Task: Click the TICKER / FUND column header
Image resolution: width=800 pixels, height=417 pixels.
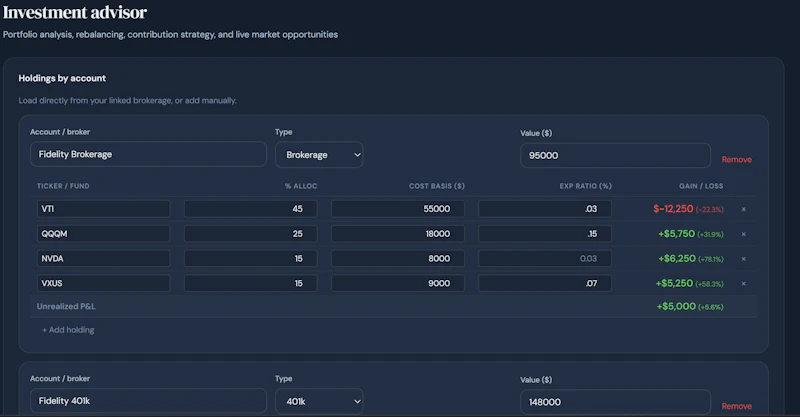Action: (x=63, y=186)
